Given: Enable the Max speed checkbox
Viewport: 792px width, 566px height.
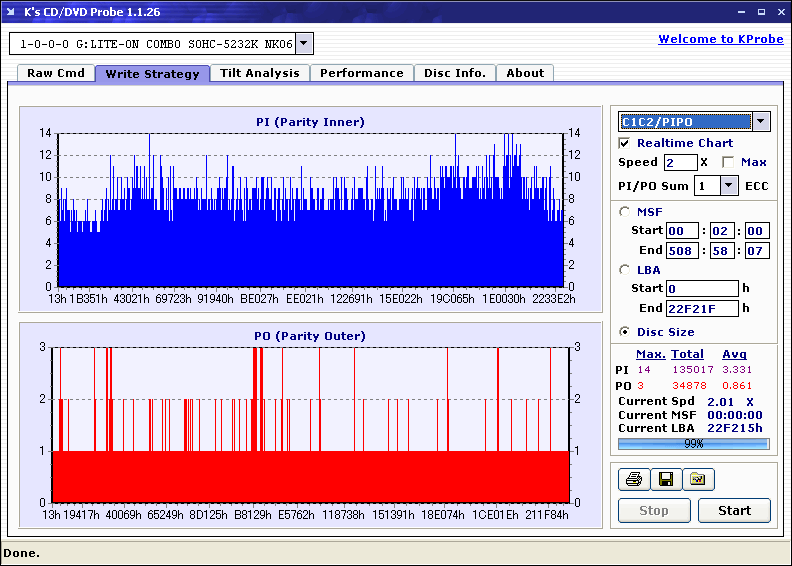Looking at the screenshot, I should click(x=728, y=162).
